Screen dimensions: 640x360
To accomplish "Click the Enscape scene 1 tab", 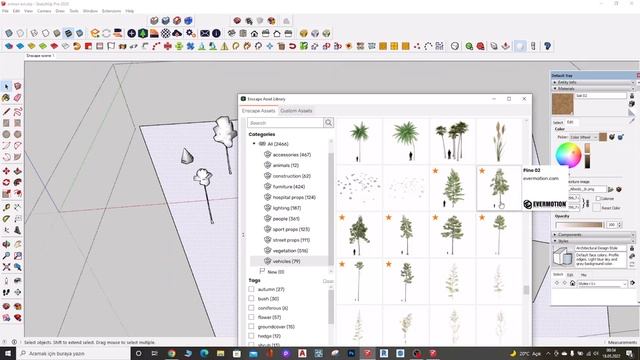I will coord(40,56).
